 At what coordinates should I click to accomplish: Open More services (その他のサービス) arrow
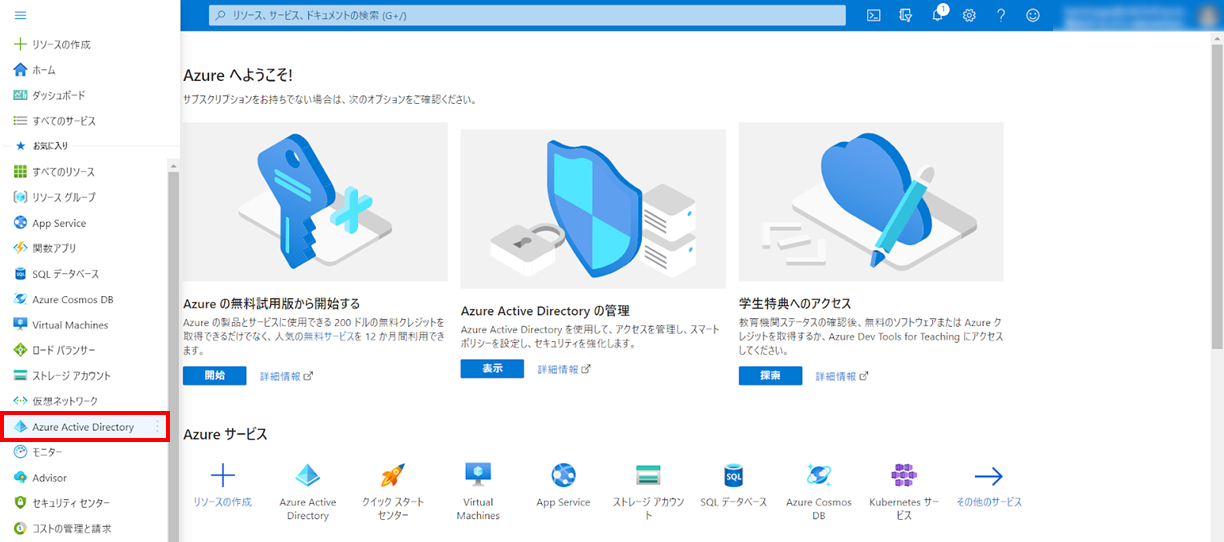click(x=989, y=485)
